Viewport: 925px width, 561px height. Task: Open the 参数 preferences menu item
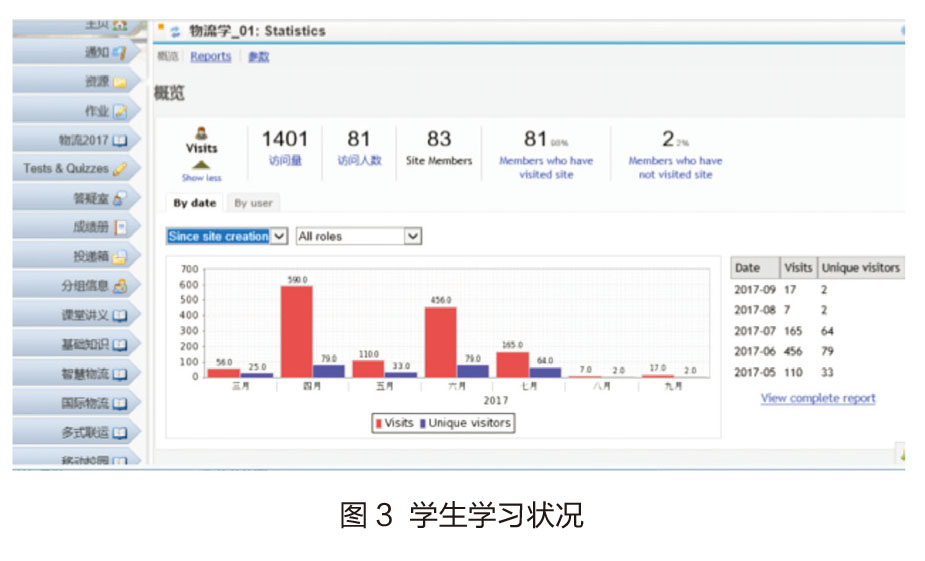click(258, 57)
